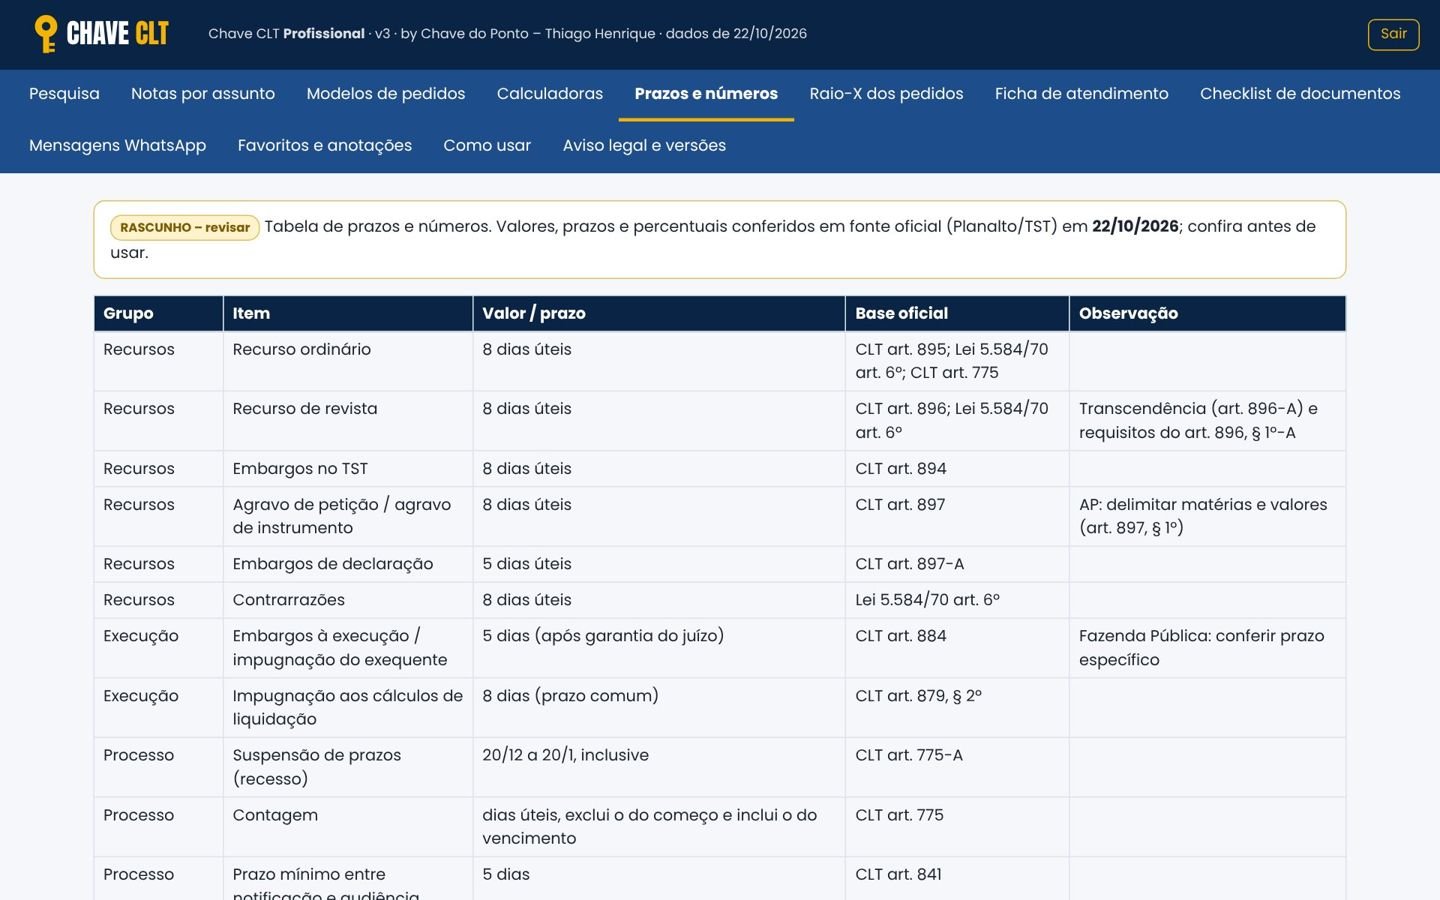This screenshot has height=900, width=1440.
Task: Open Ficha de atendimento tab
Action: click(x=1081, y=94)
